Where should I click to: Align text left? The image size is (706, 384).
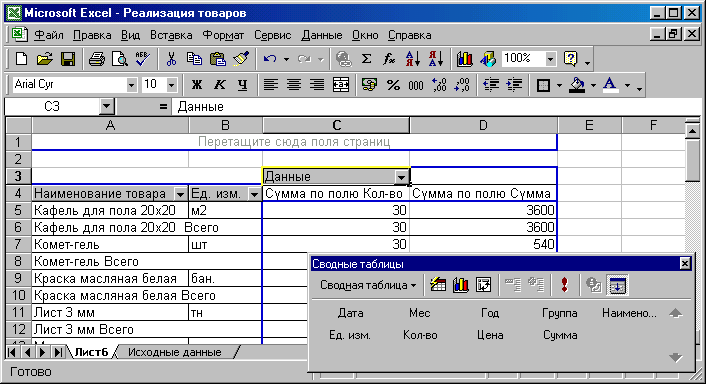[x=271, y=85]
